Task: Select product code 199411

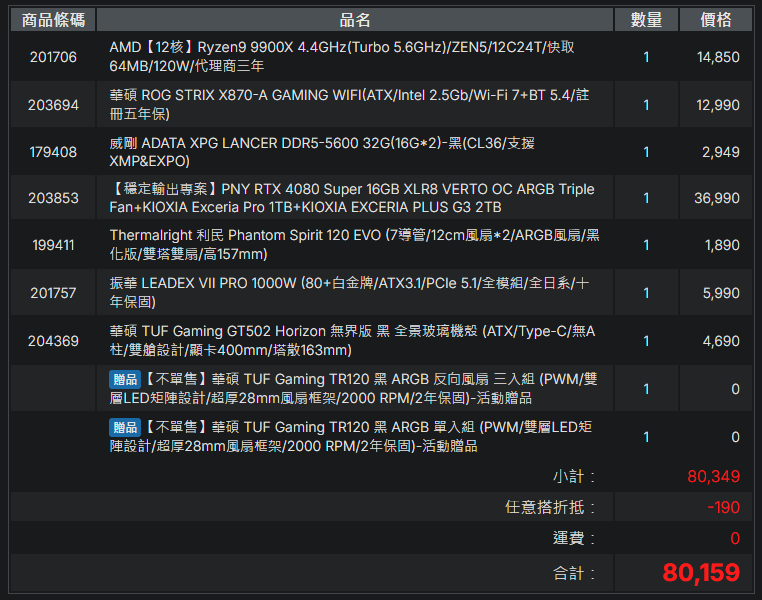Action: point(53,245)
